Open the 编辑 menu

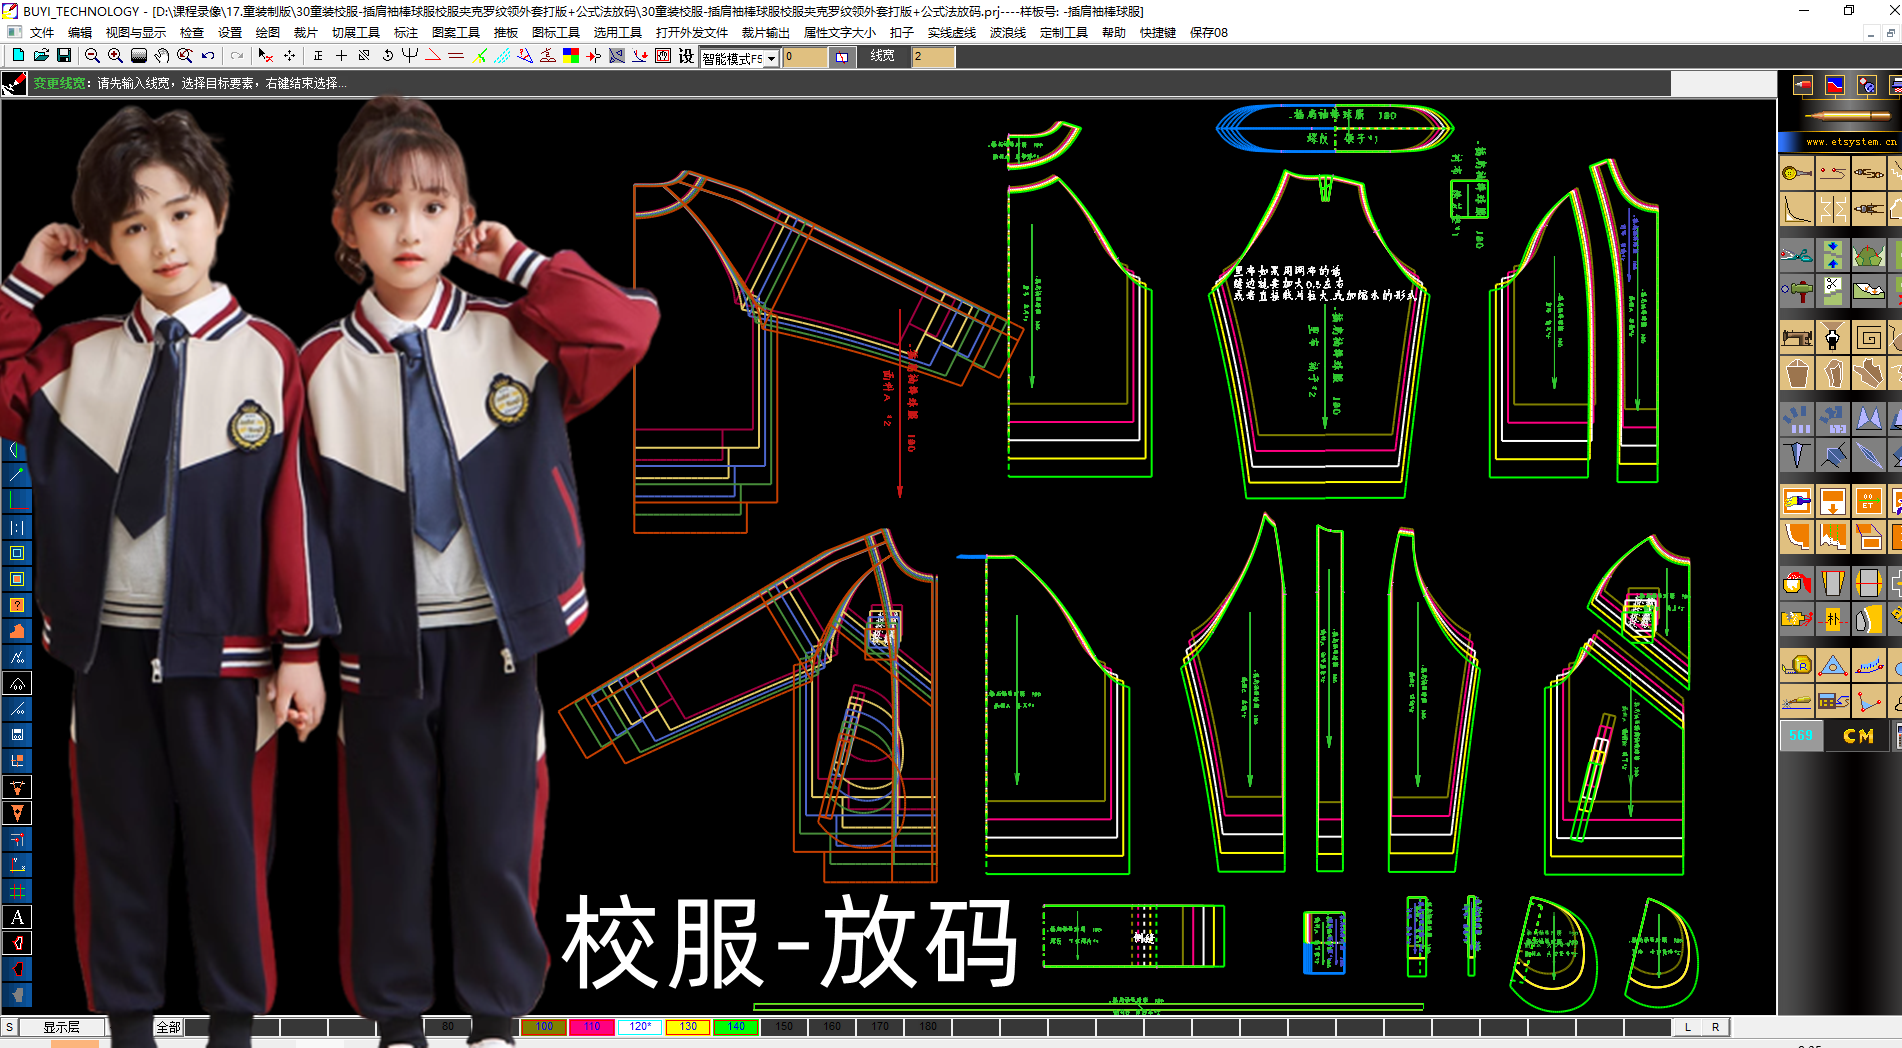pyautogui.click(x=80, y=32)
